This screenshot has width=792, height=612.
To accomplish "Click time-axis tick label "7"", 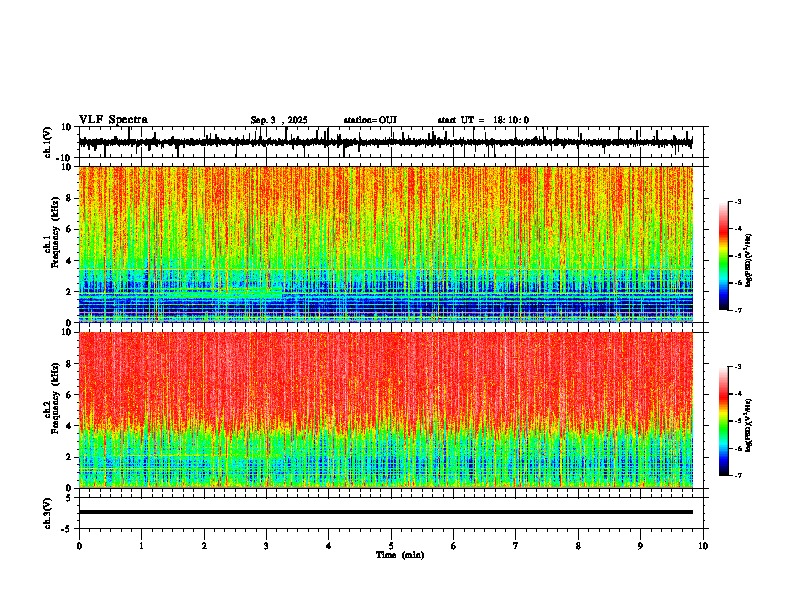I will (x=516, y=546).
